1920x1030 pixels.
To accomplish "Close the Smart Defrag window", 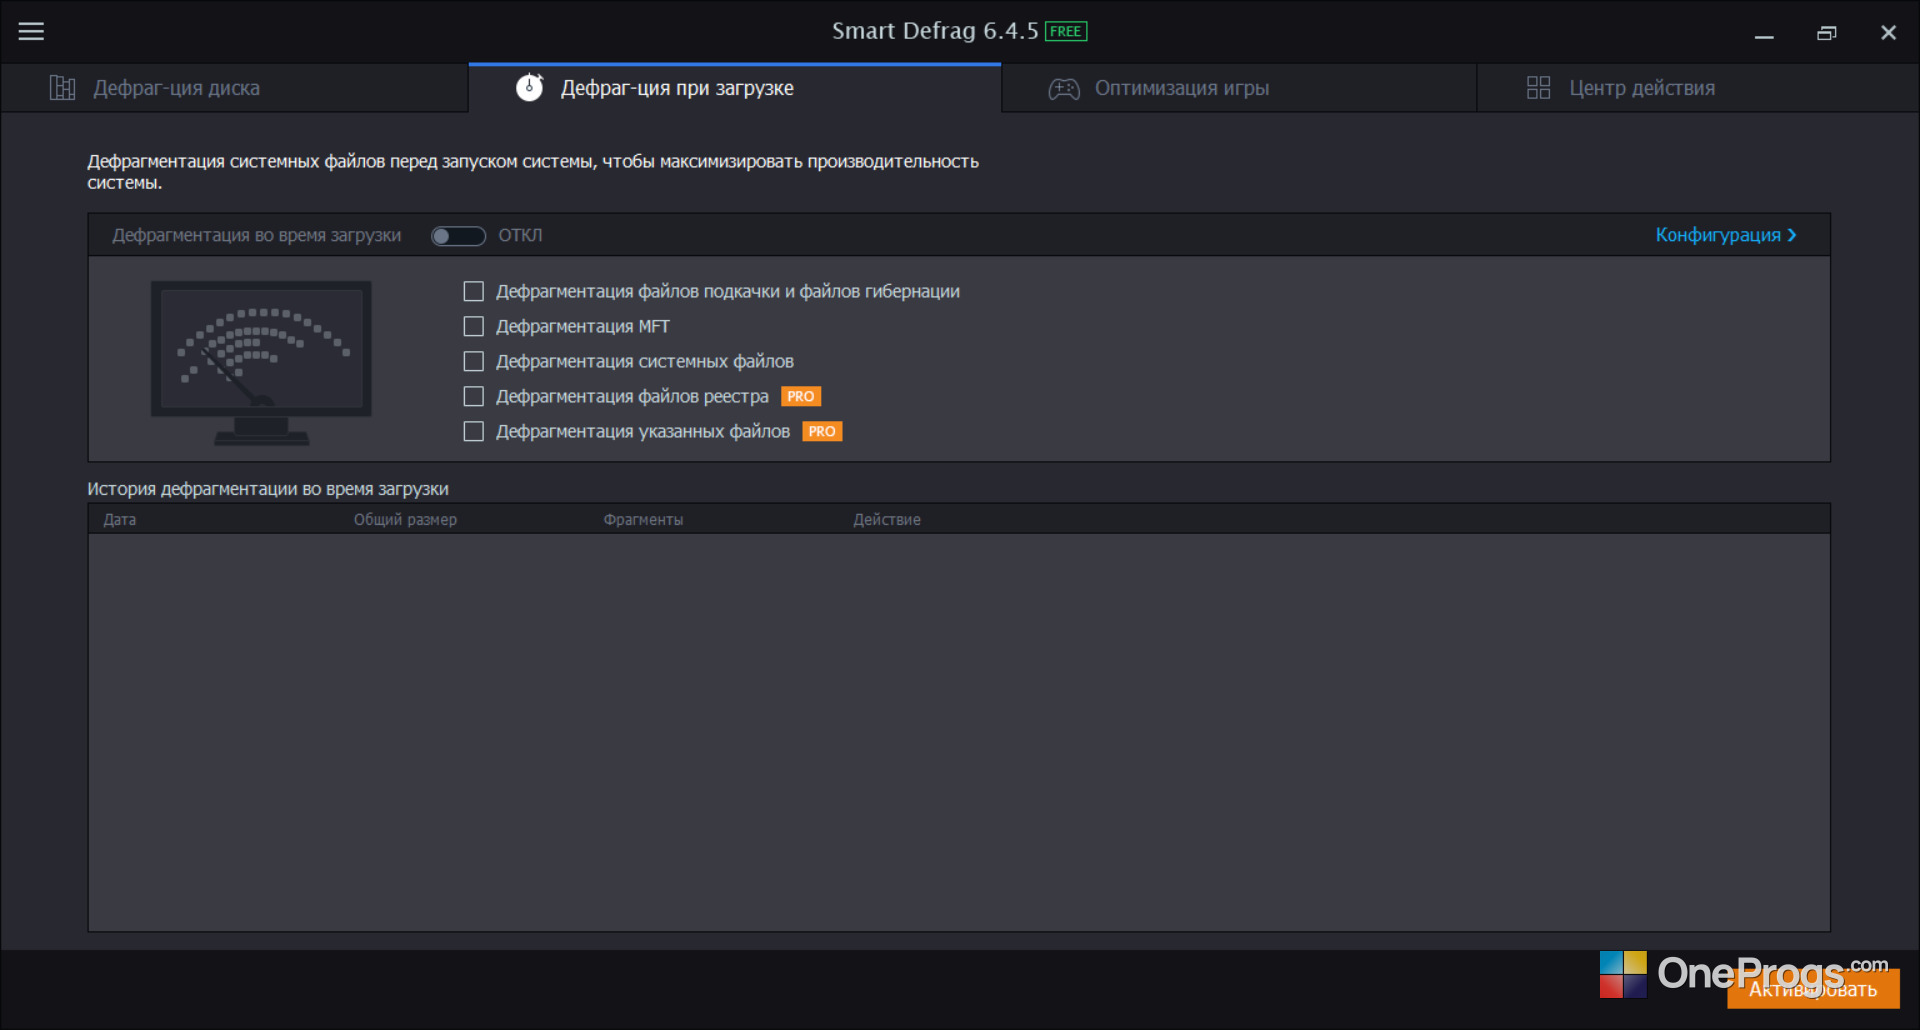I will click(x=1888, y=33).
